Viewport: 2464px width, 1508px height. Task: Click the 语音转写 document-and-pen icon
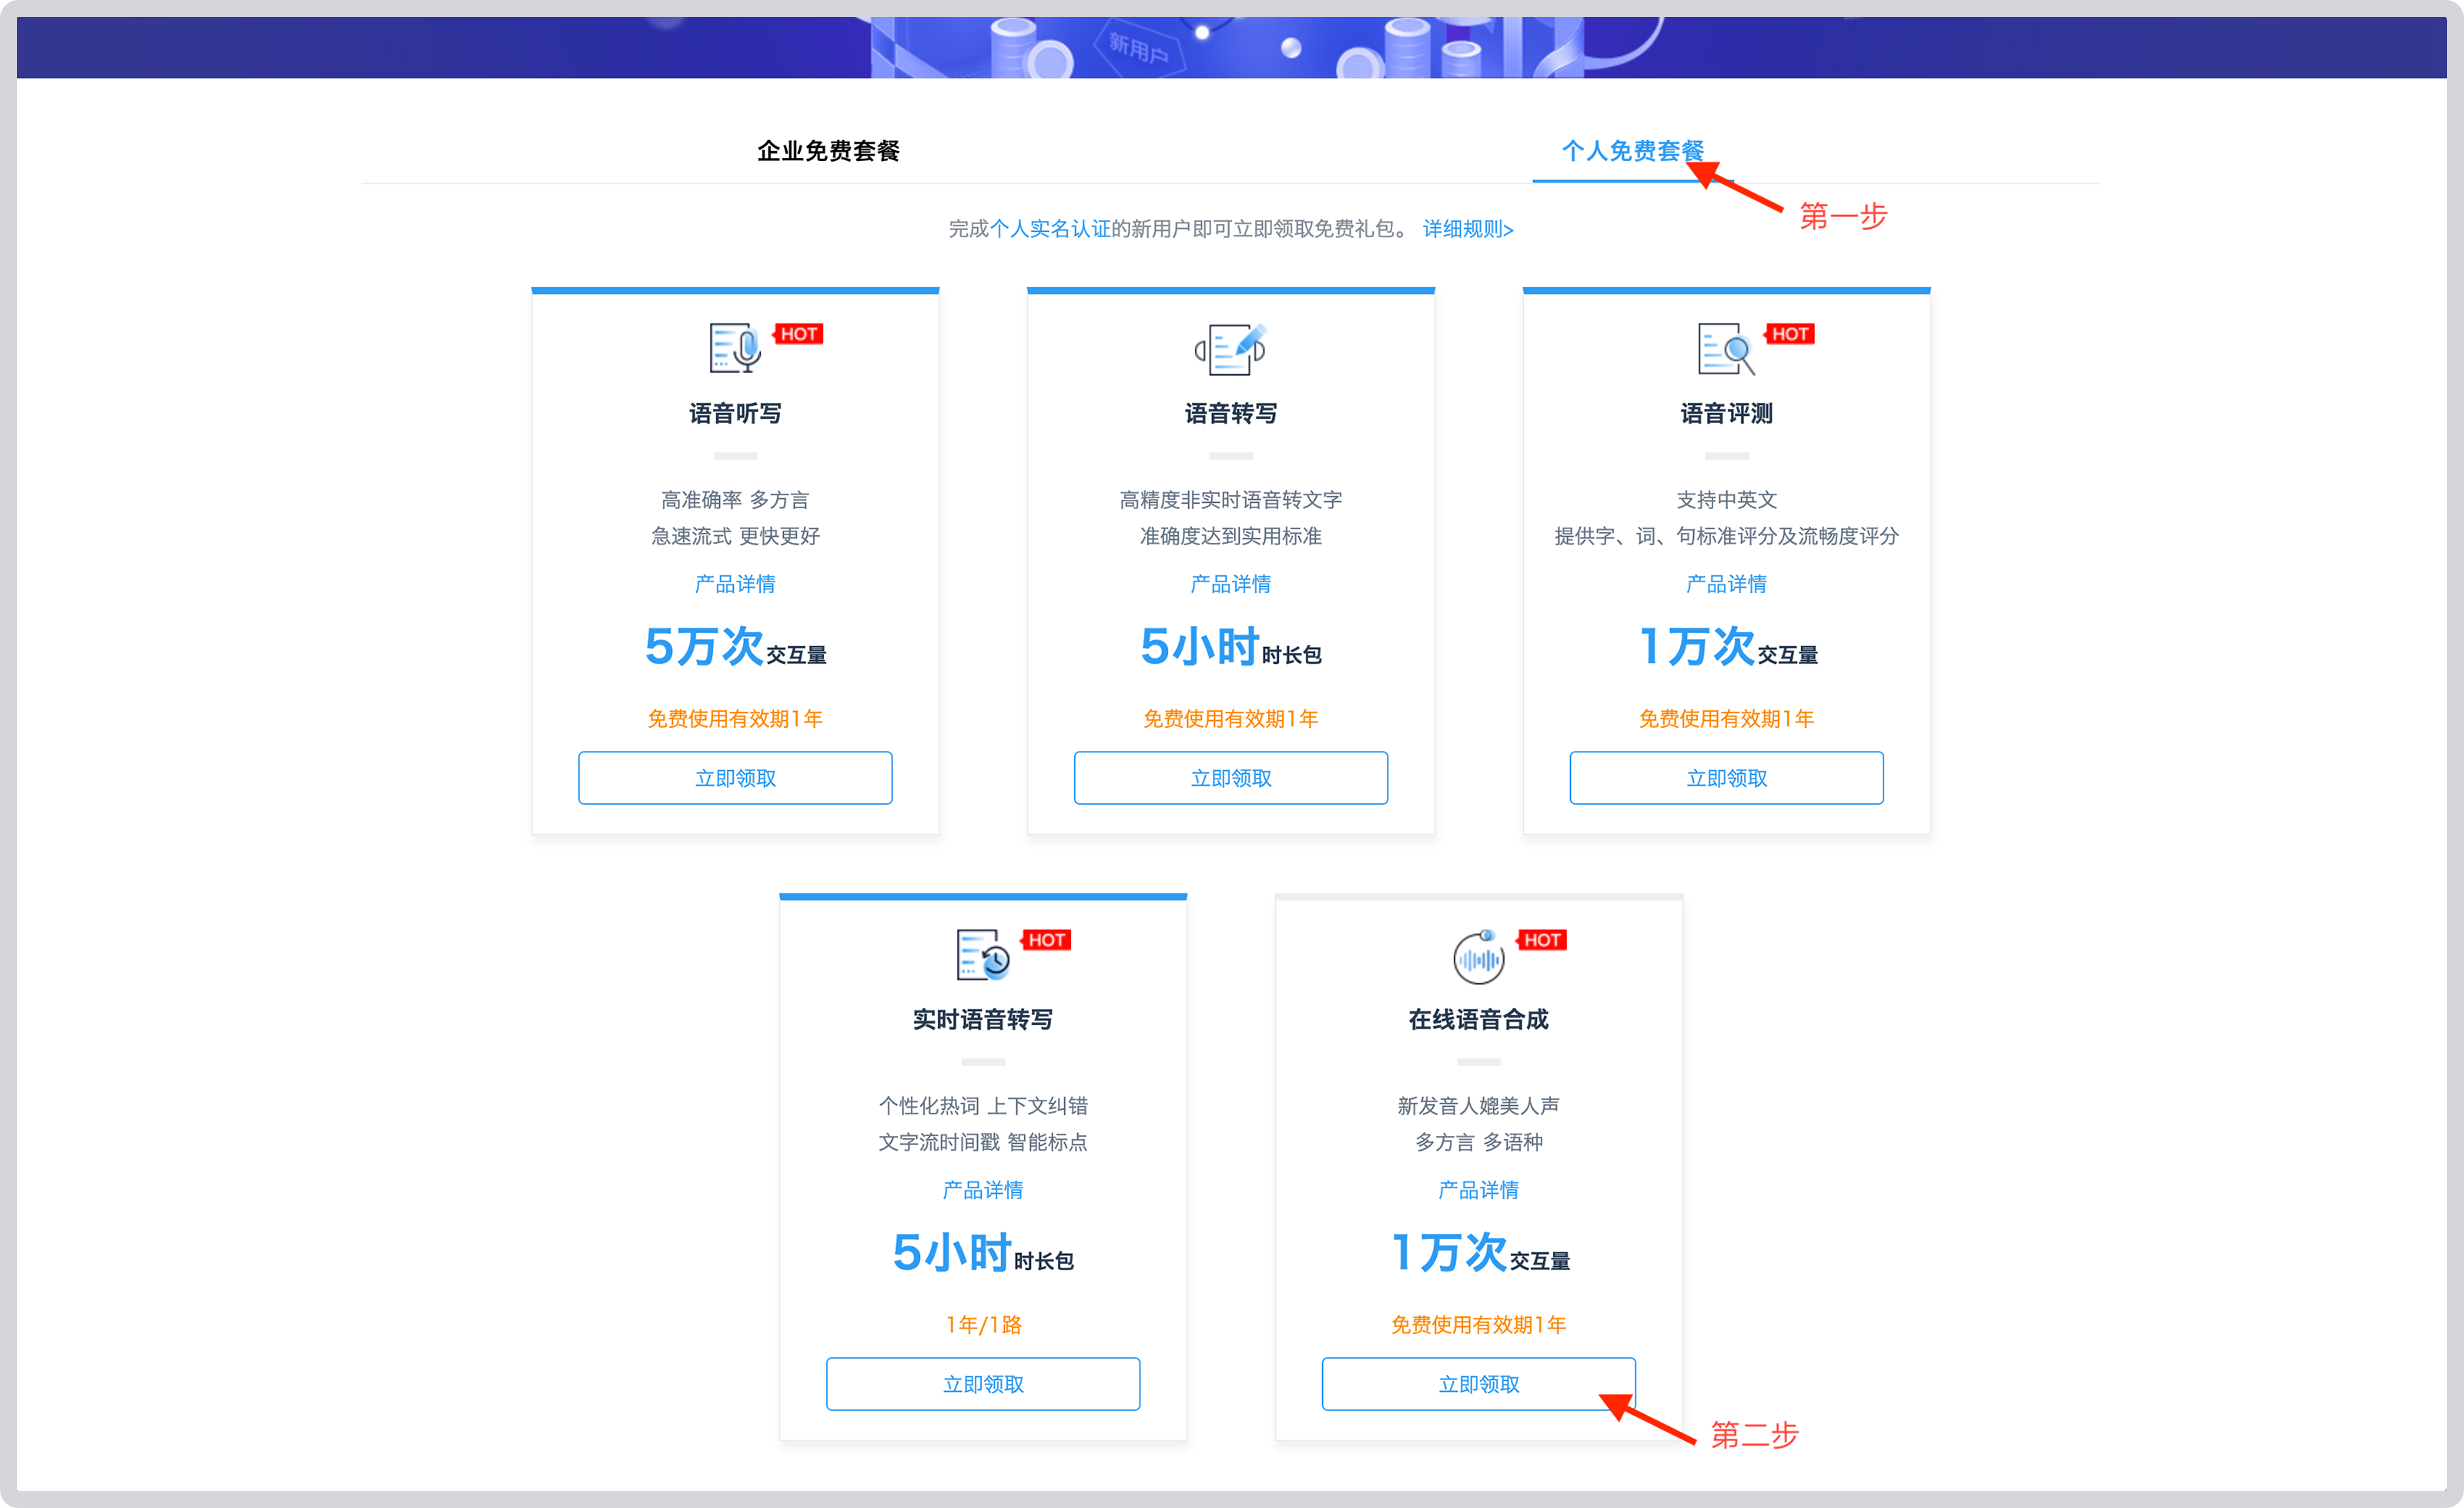tap(1230, 349)
